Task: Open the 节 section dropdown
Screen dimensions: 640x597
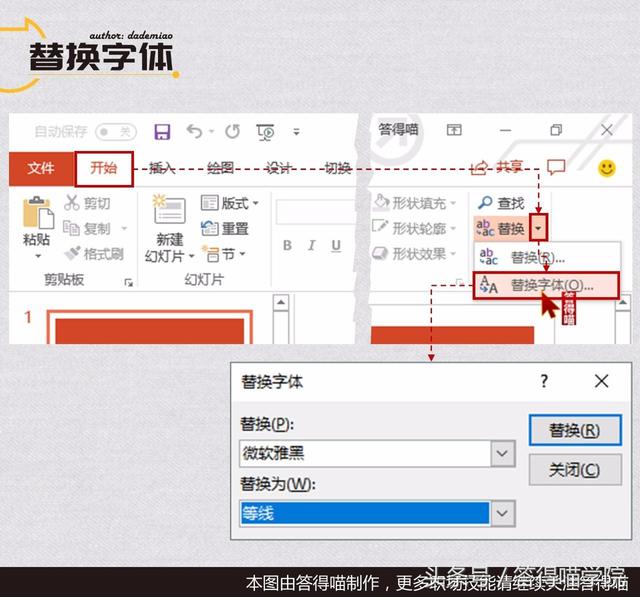Action: 224,254
